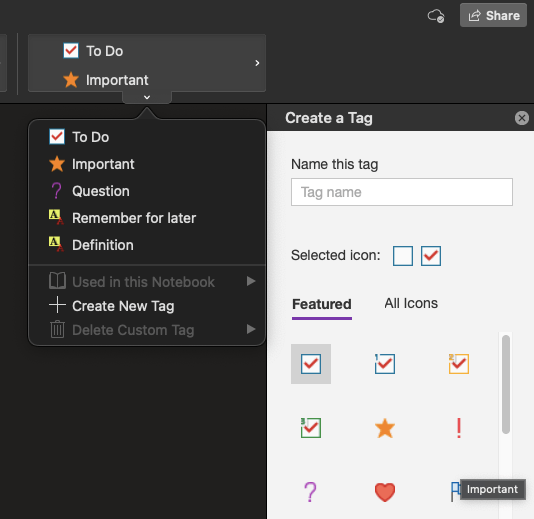Click the plus icon of Create New Tag
The width and height of the screenshot is (534, 519).
(57, 305)
